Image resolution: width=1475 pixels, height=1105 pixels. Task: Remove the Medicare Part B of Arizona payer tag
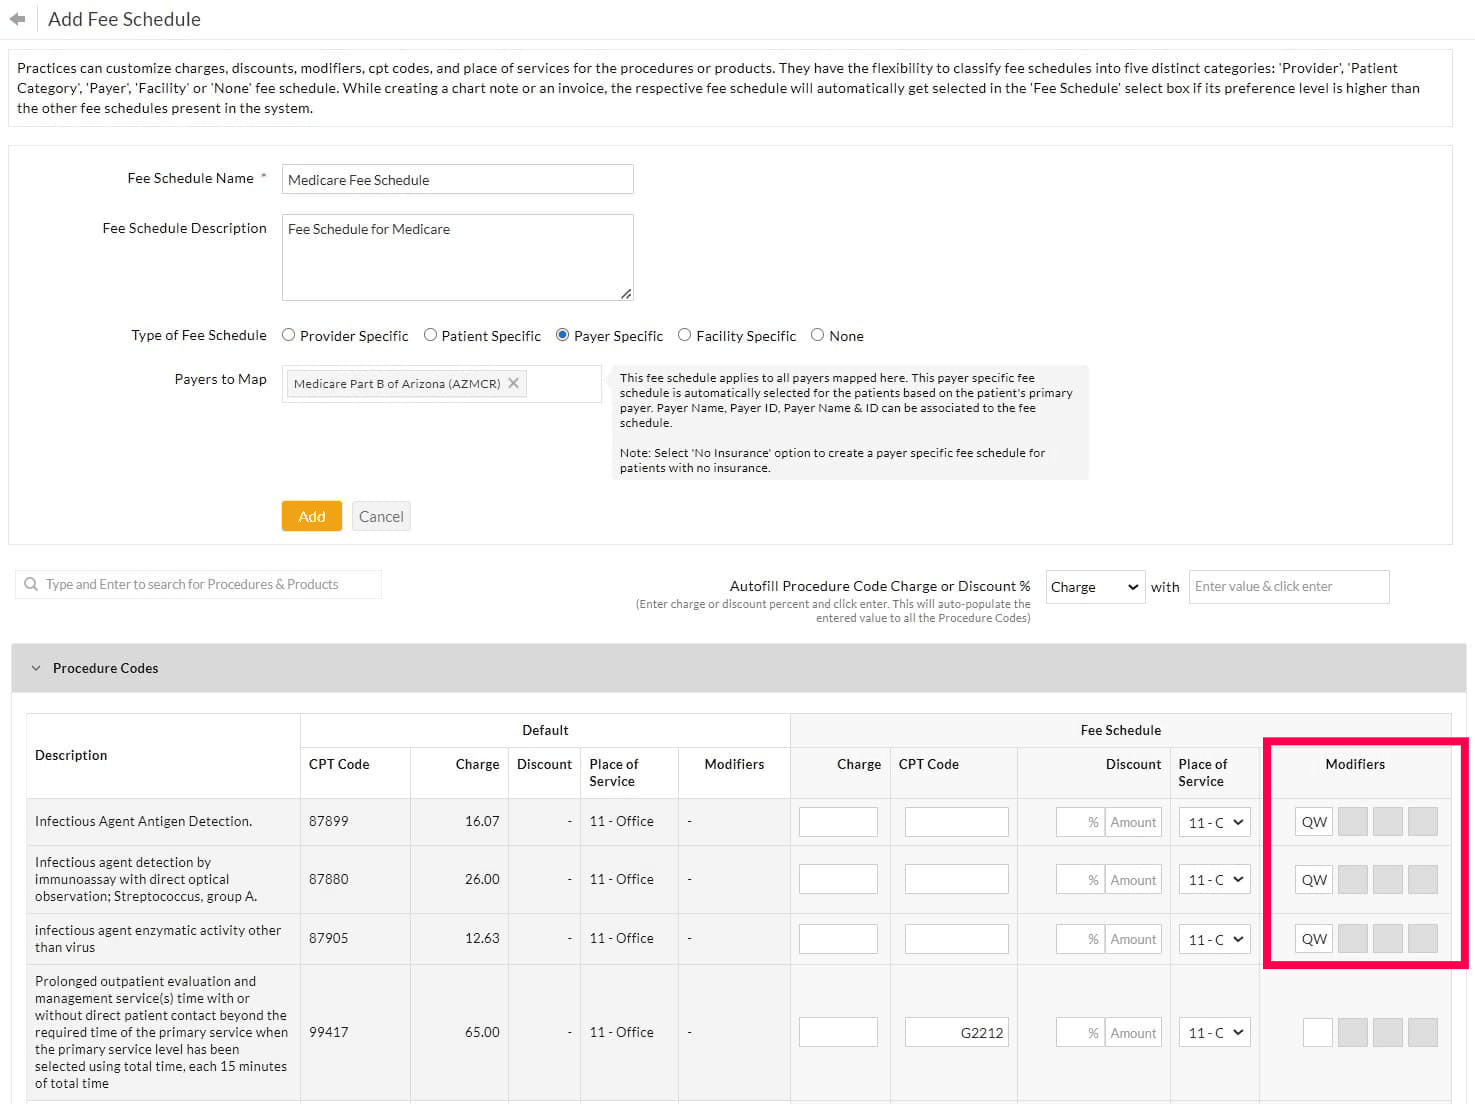513,383
